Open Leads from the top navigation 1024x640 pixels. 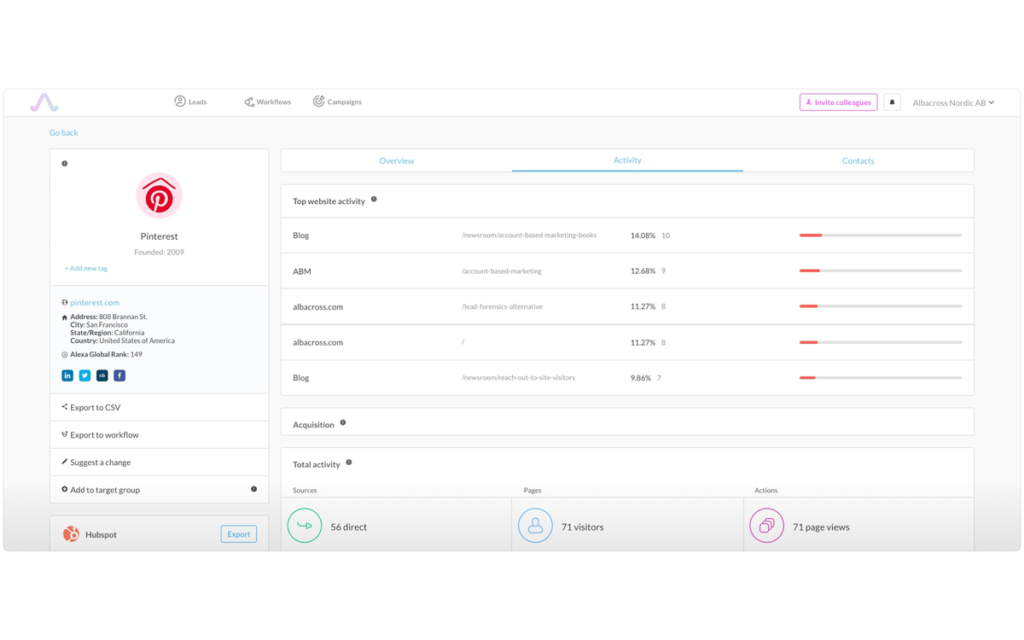coord(190,102)
